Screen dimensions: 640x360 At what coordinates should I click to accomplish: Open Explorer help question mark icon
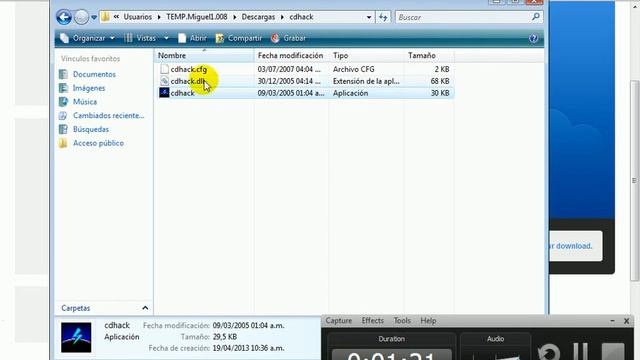click(533, 38)
